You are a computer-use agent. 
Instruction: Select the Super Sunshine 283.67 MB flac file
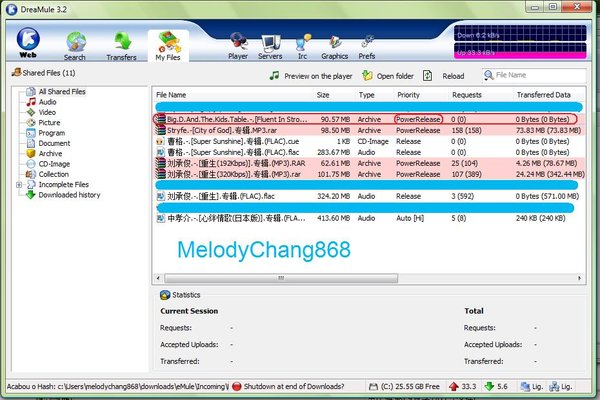pyautogui.click(x=369, y=152)
